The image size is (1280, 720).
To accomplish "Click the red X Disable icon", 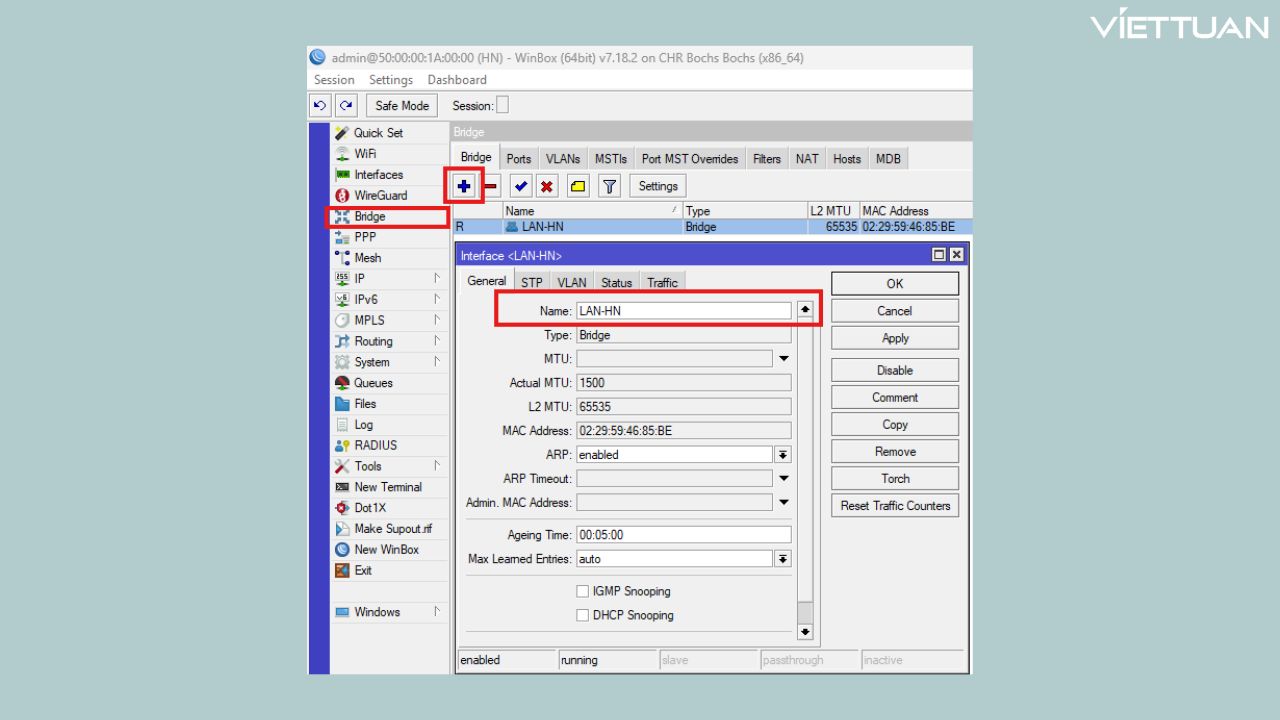I will coord(547,186).
